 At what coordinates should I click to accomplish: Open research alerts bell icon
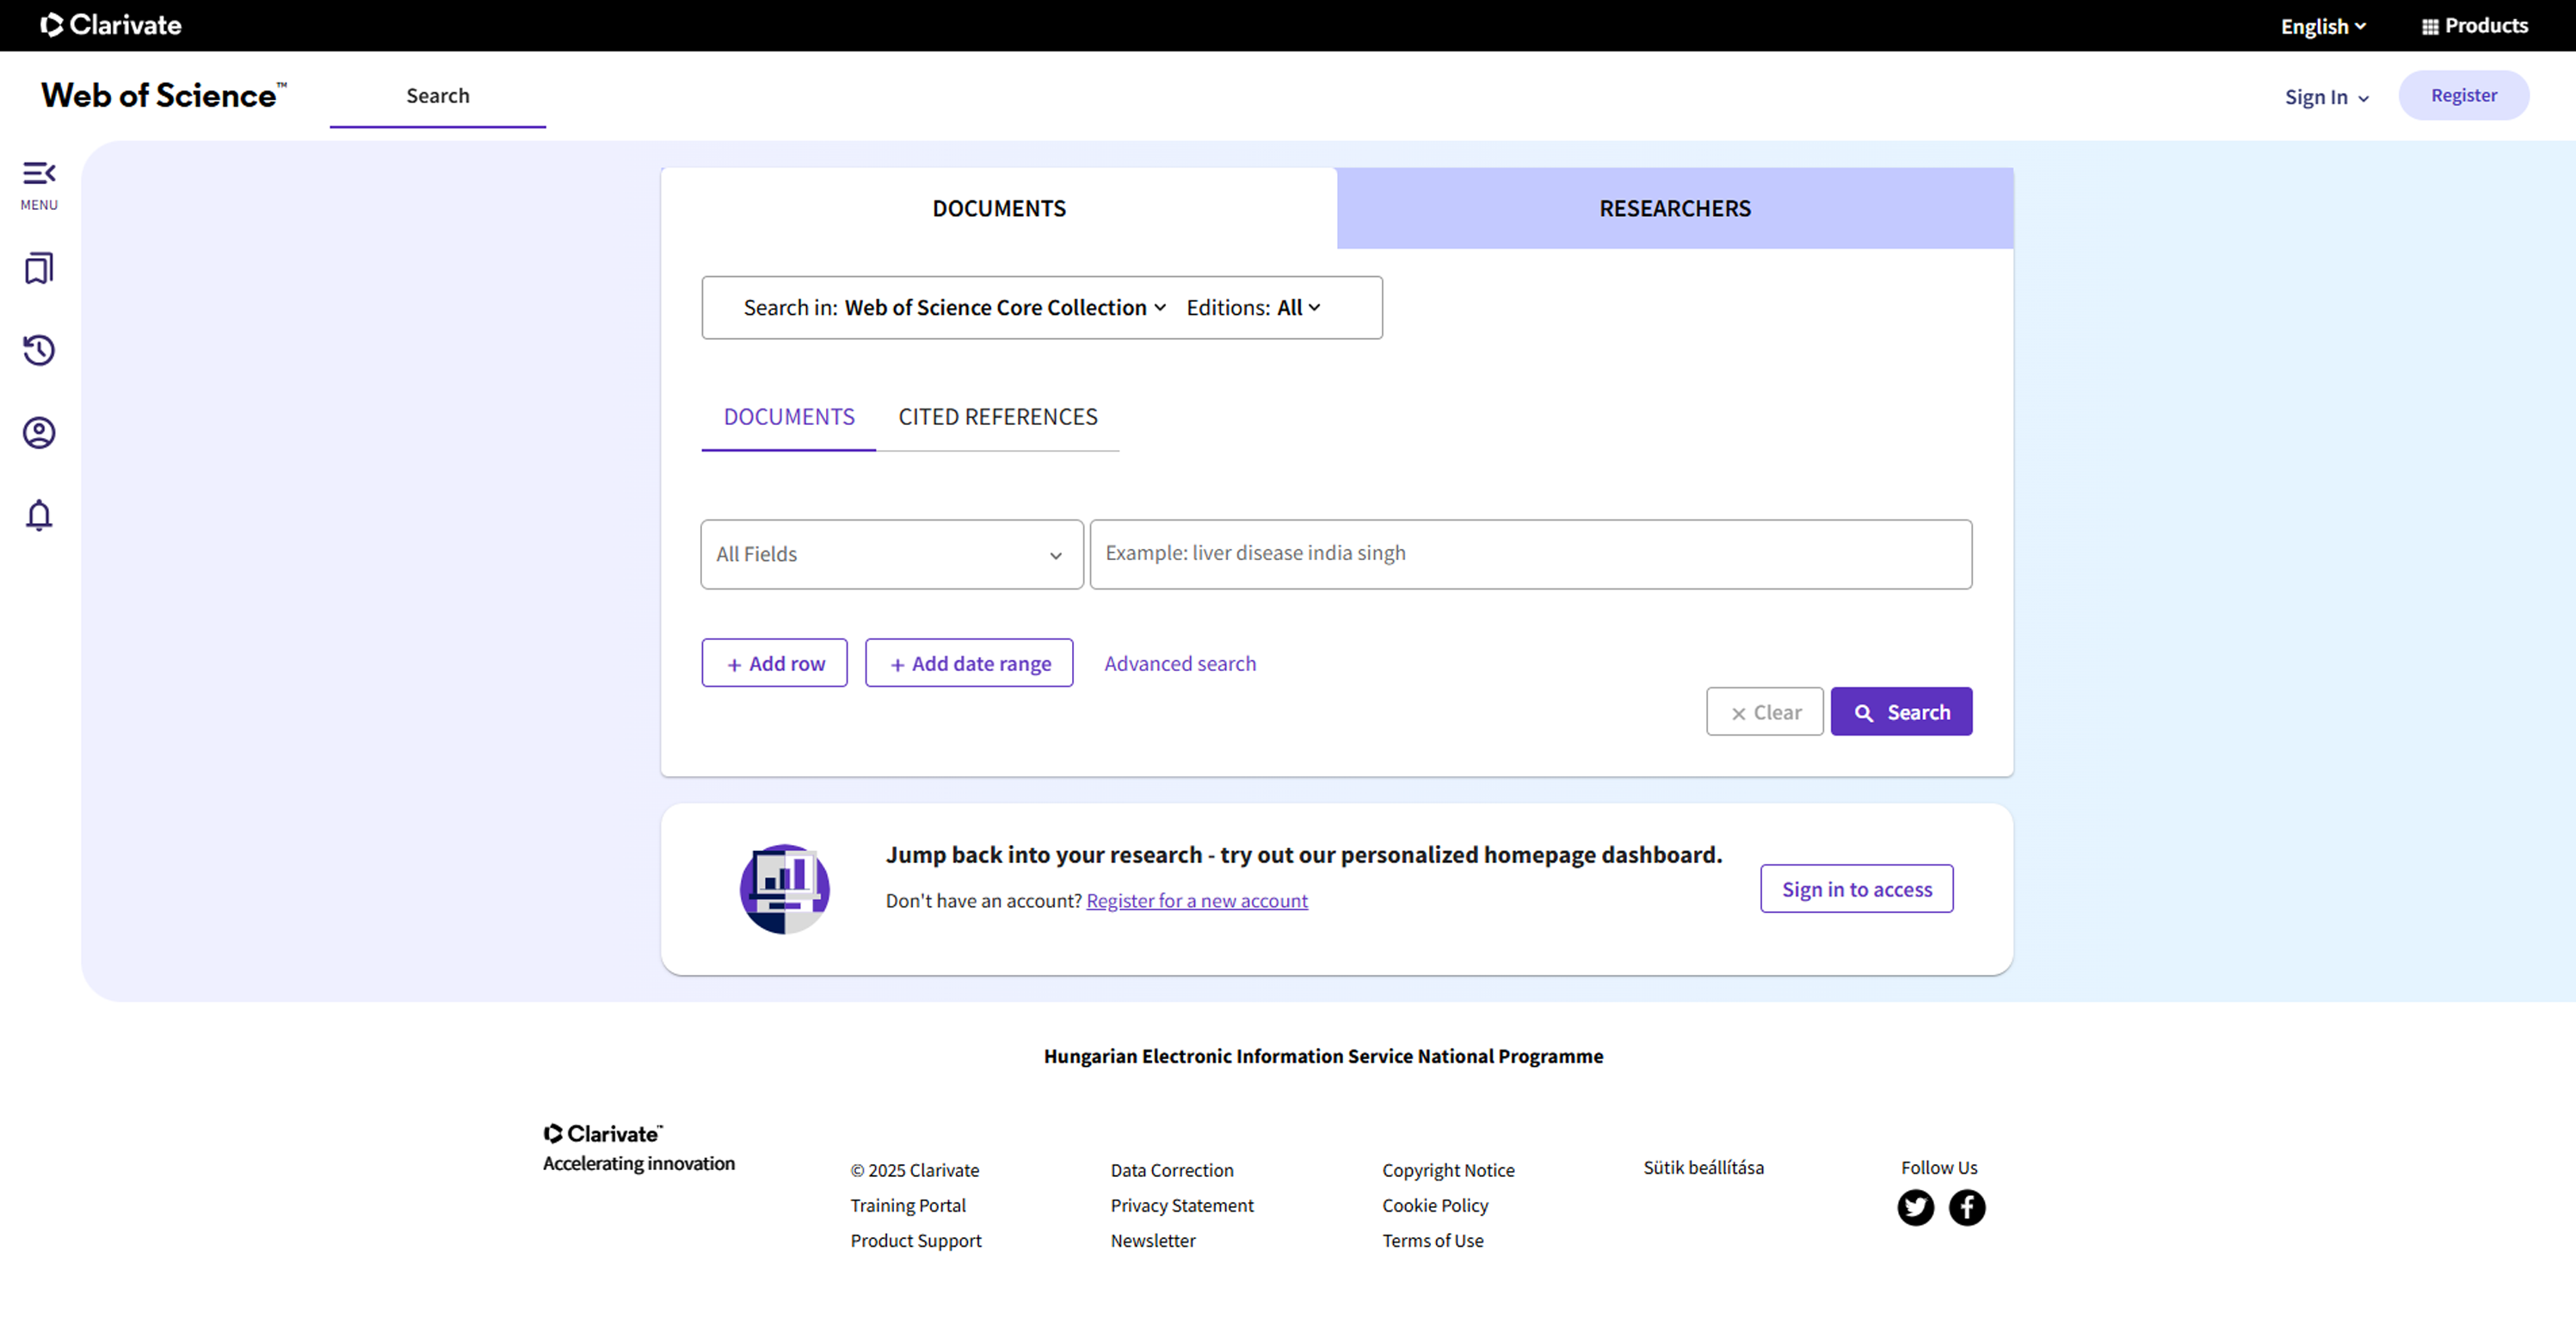click(38, 515)
